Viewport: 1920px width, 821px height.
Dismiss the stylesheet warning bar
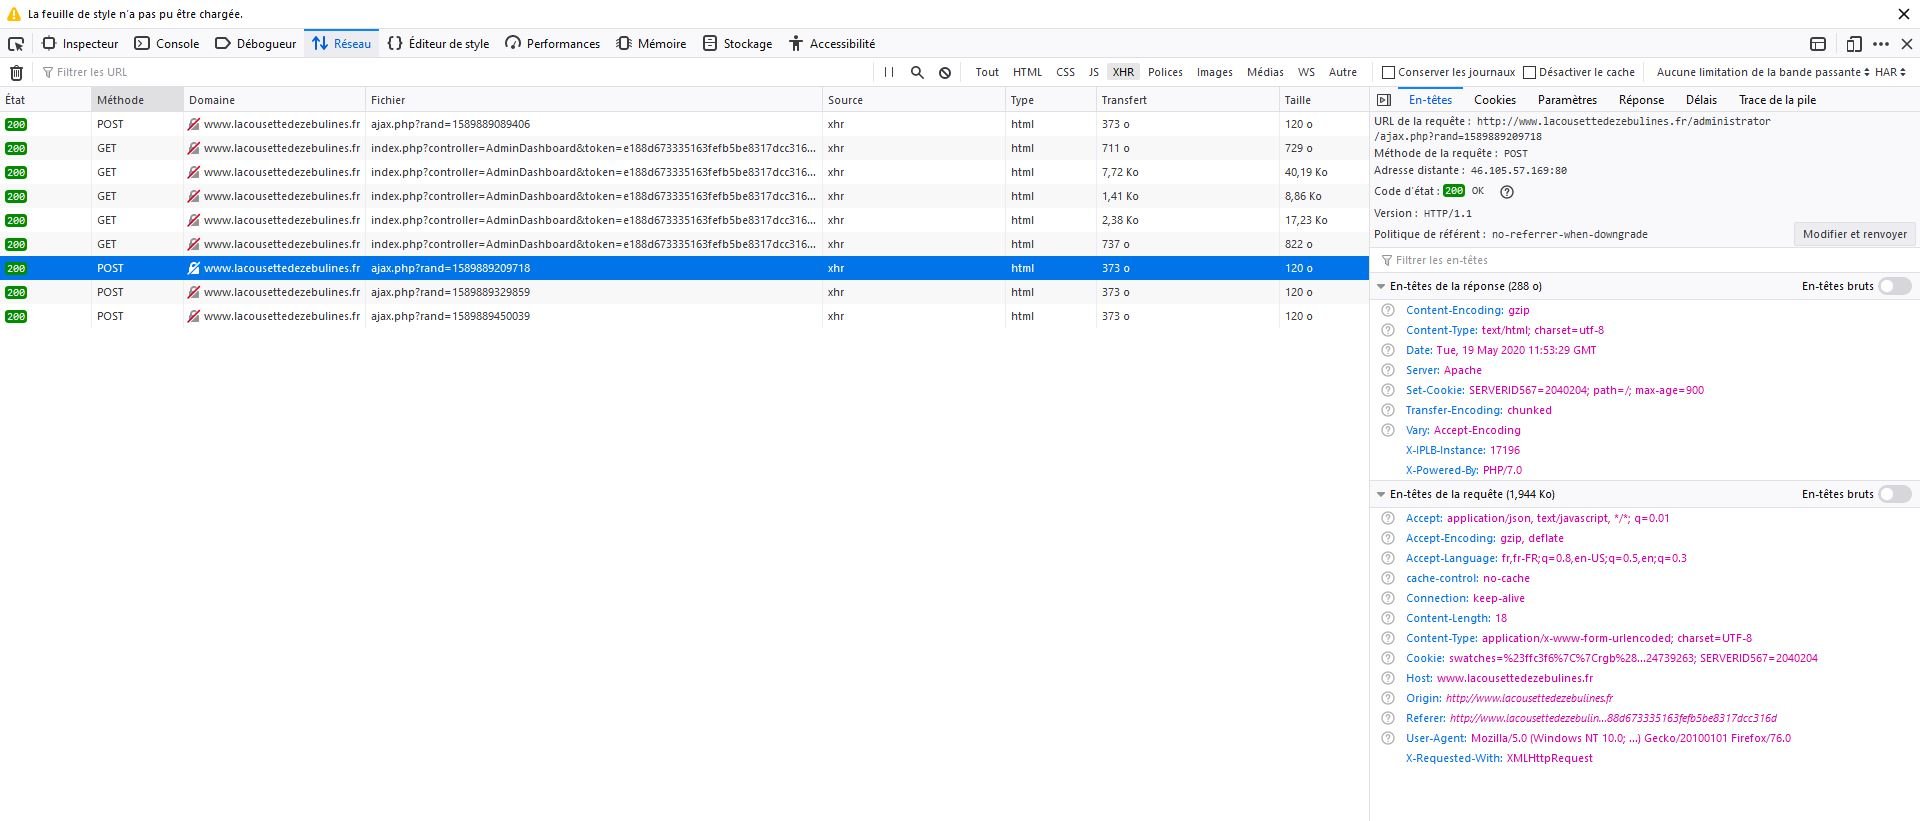point(1905,14)
